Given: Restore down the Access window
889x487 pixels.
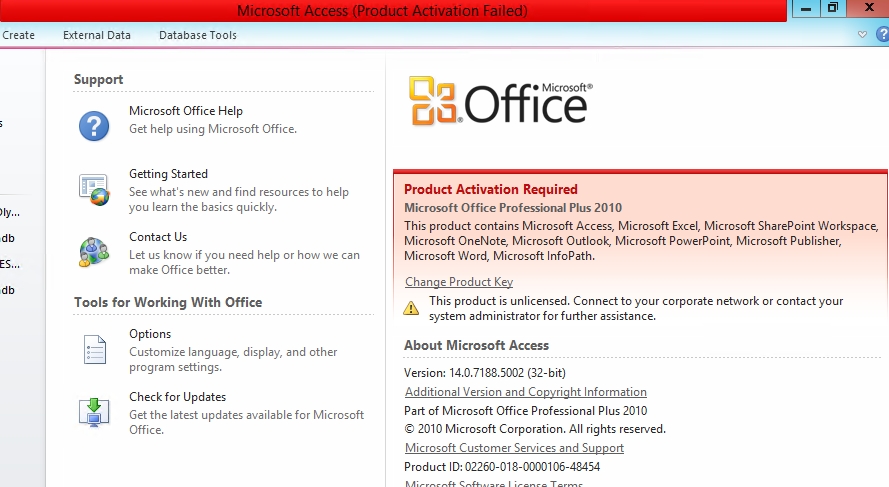Looking at the screenshot, I should [833, 8].
